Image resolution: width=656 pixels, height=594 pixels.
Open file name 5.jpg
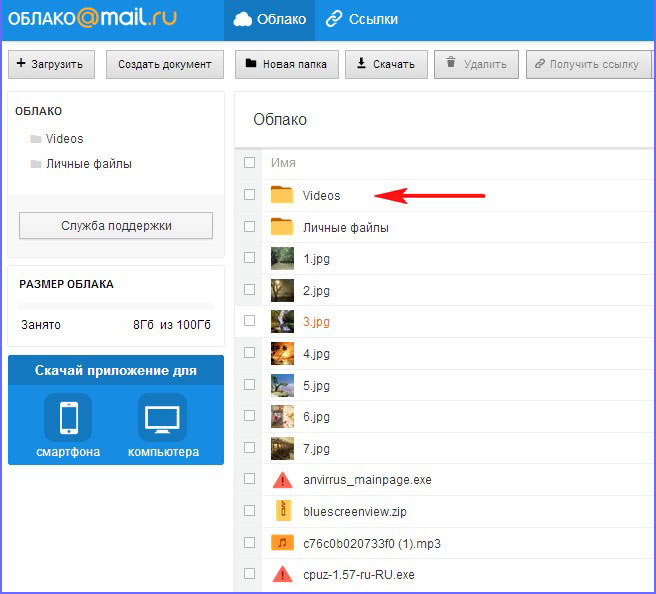[316, 386]
